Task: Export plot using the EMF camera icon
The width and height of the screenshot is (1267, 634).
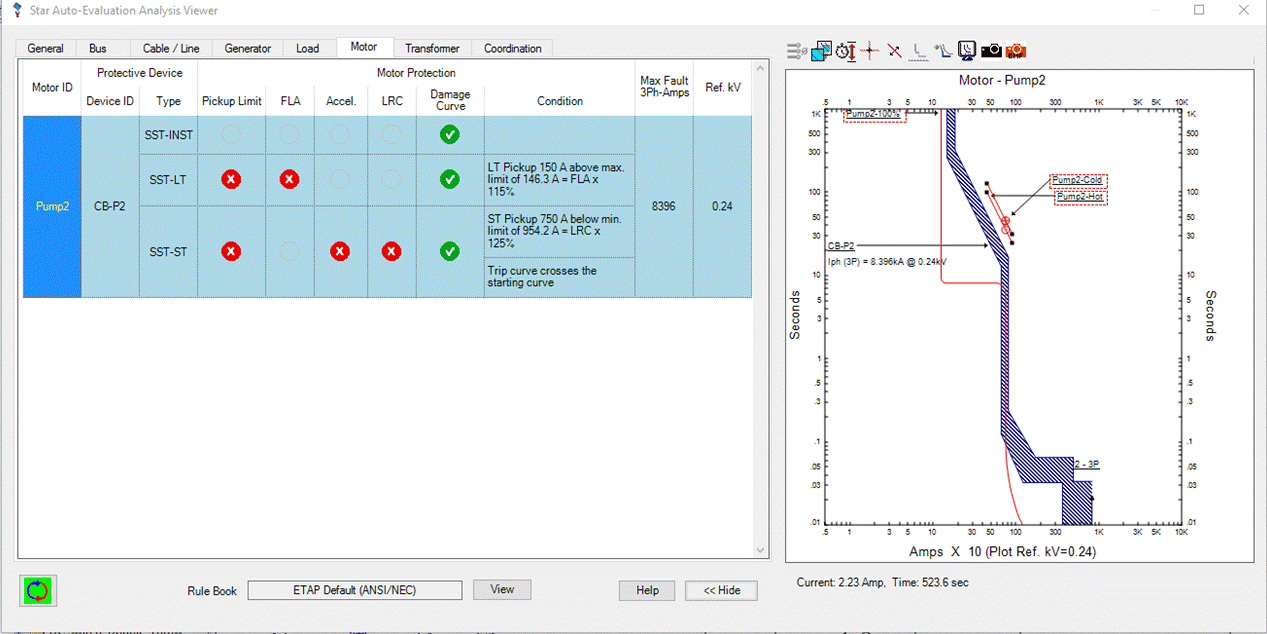Action: coord(1015,50)
